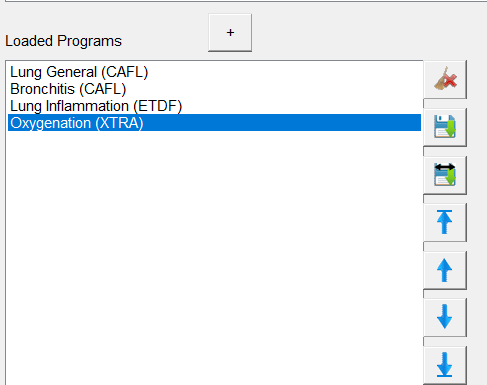Click the red X on broom icon

click(450, 81)
